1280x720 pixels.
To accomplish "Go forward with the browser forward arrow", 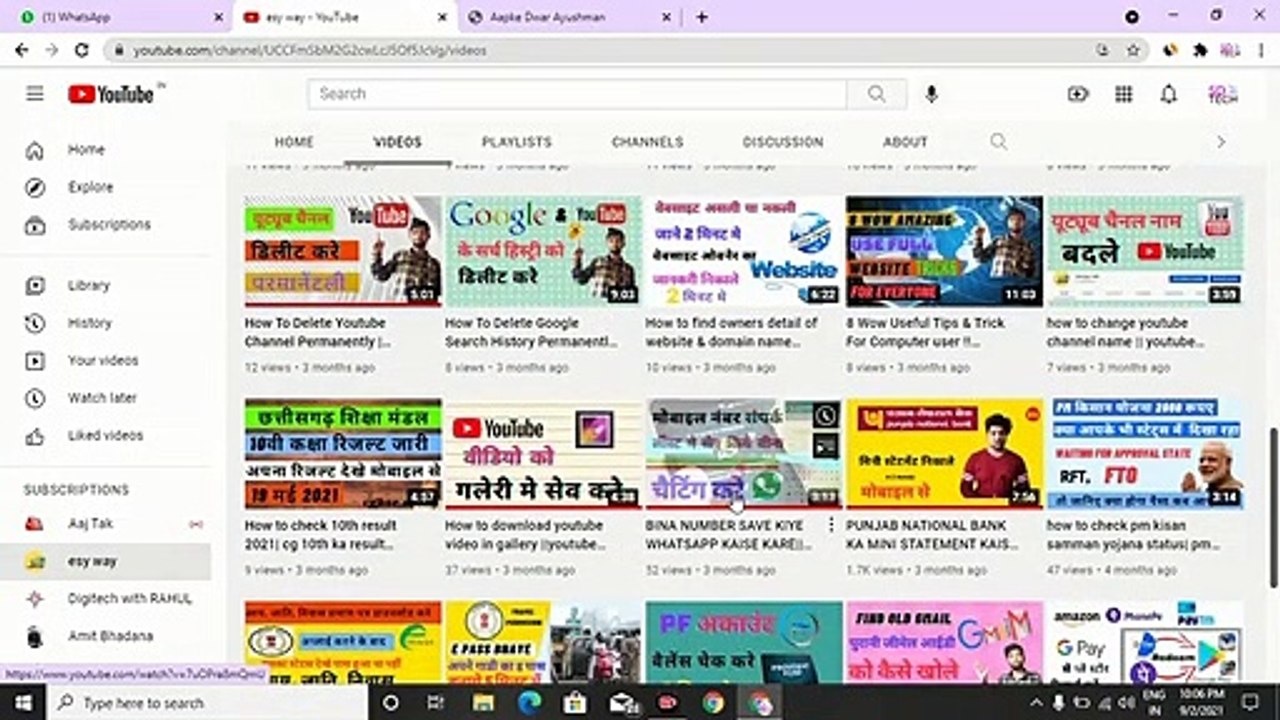I will pos(52,50).
